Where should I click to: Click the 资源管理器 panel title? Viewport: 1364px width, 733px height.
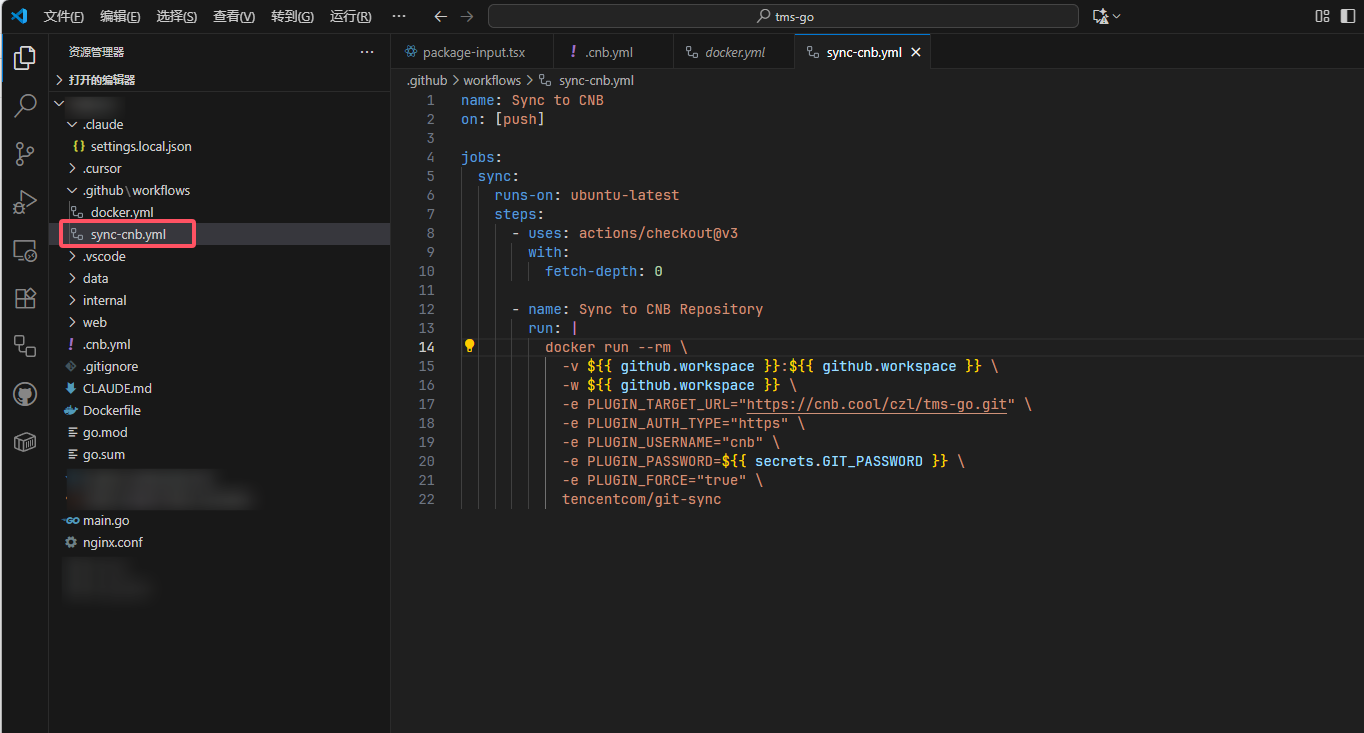click(96, 52)
